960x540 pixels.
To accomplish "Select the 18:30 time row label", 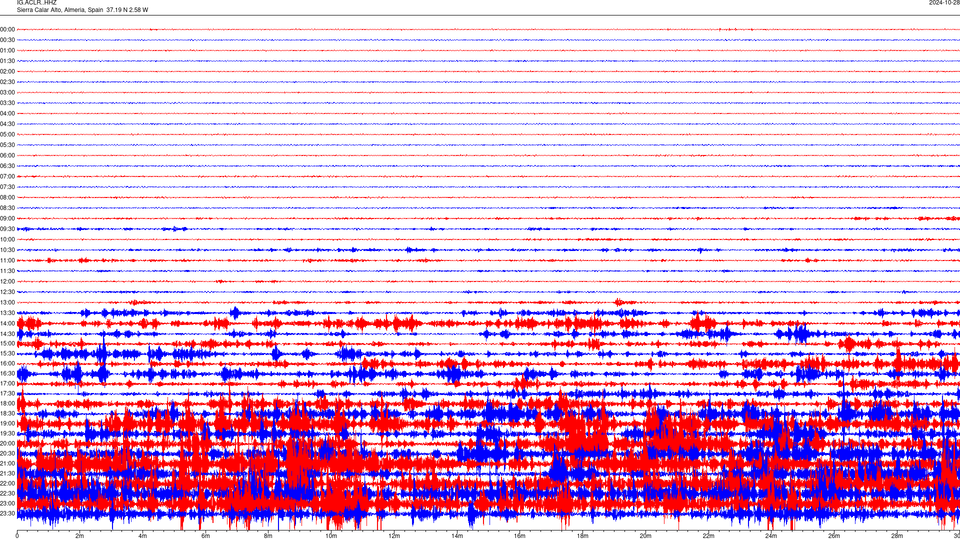I will point(7,413).
